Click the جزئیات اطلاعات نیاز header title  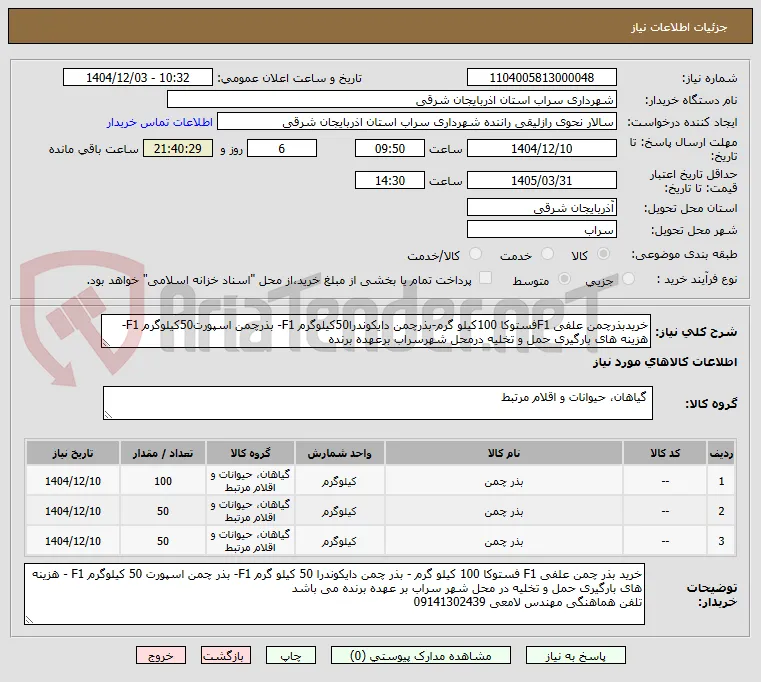coord(679,27)
